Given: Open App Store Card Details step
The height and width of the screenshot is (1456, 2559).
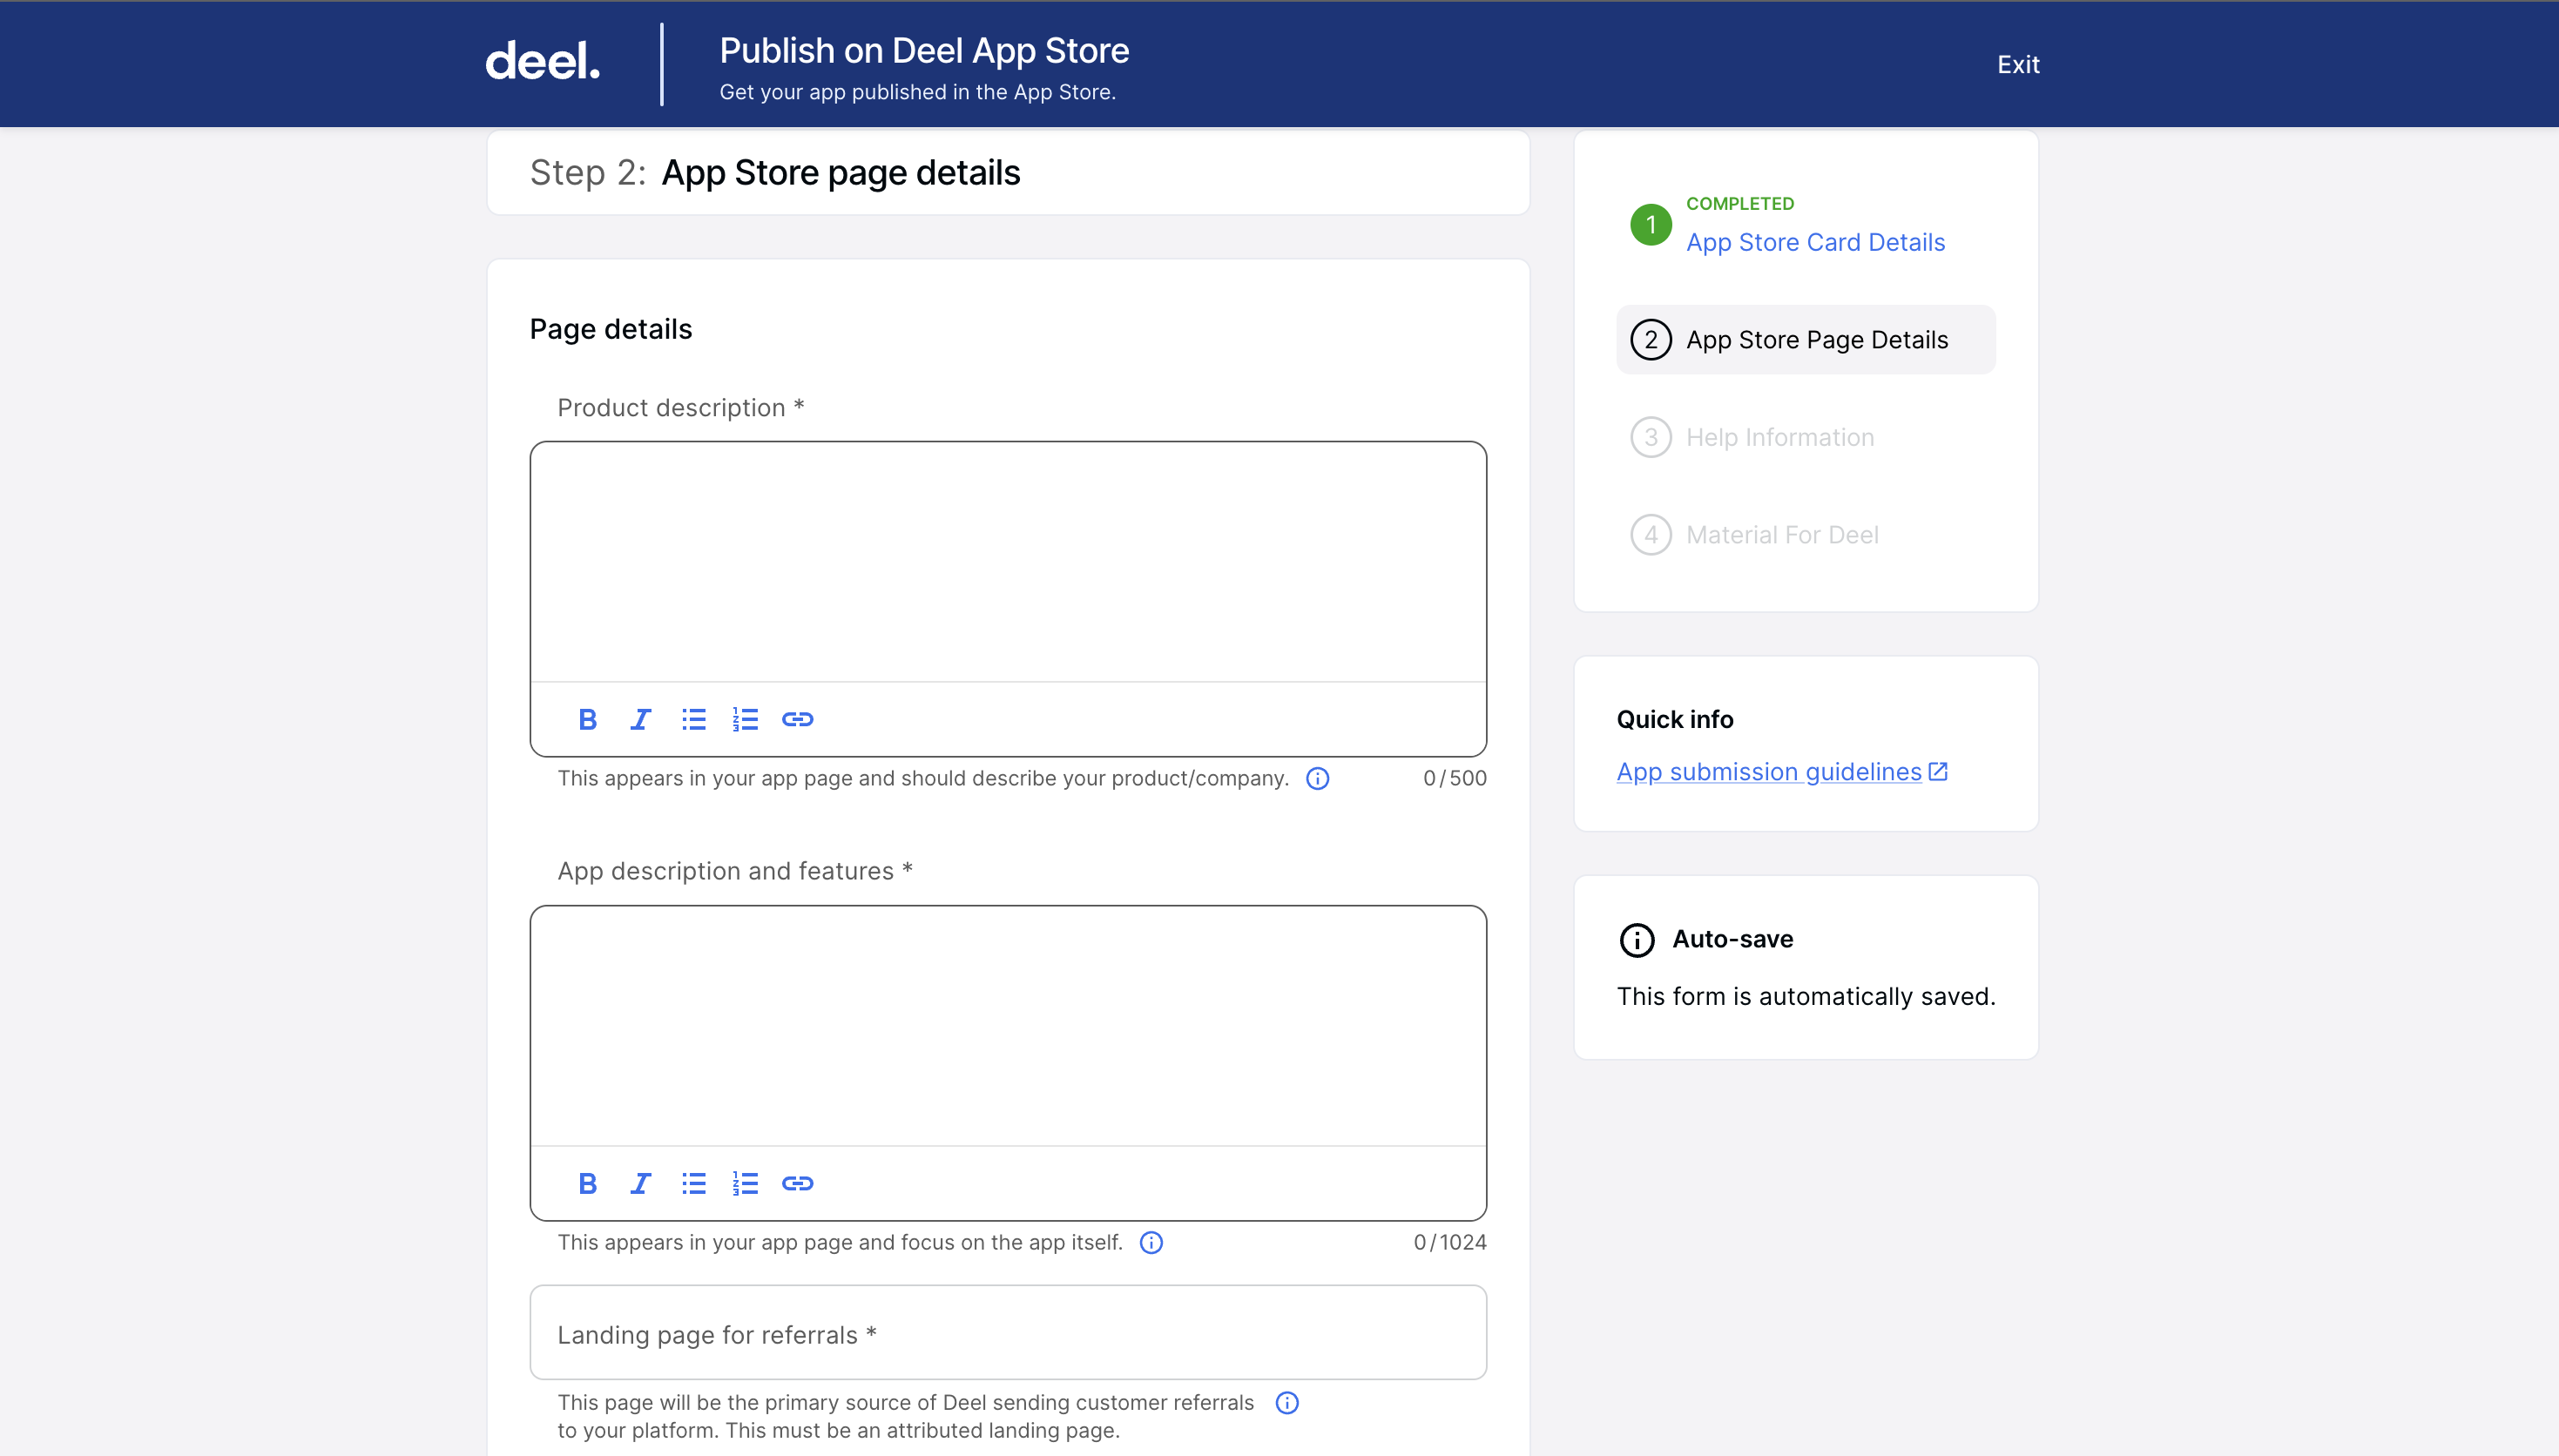Looking at the screenshot, I should tap(1815, 242).
